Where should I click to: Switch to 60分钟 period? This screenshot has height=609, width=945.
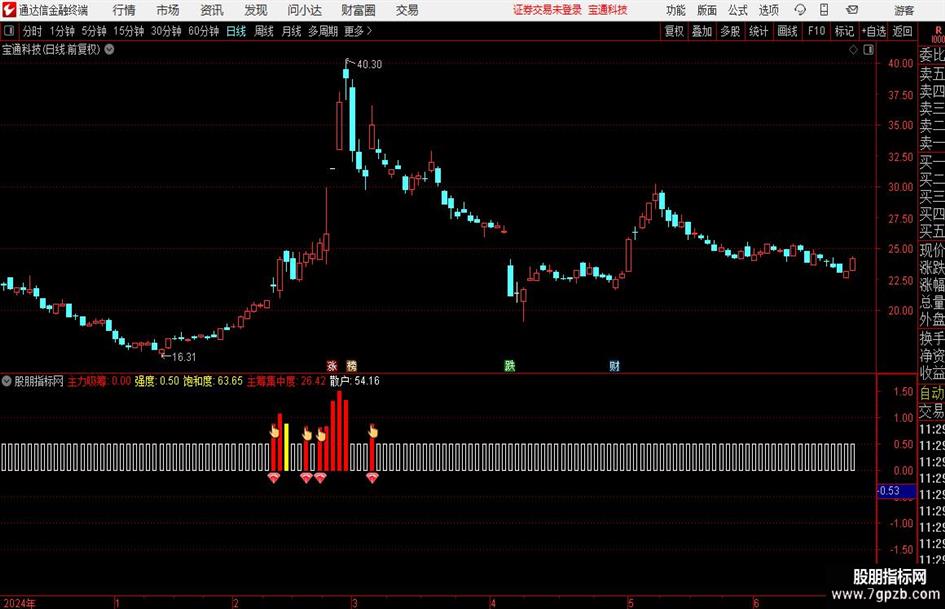pos(204,31)
